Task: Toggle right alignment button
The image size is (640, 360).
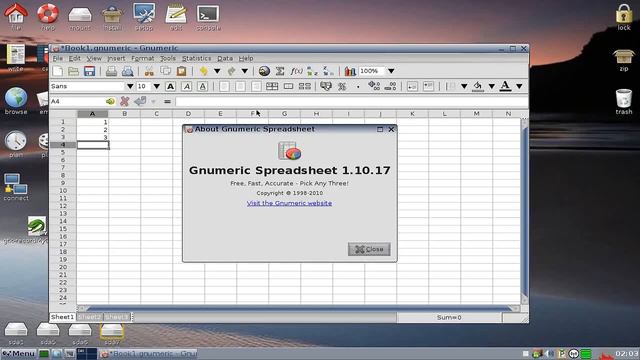Action: [256, 86]
